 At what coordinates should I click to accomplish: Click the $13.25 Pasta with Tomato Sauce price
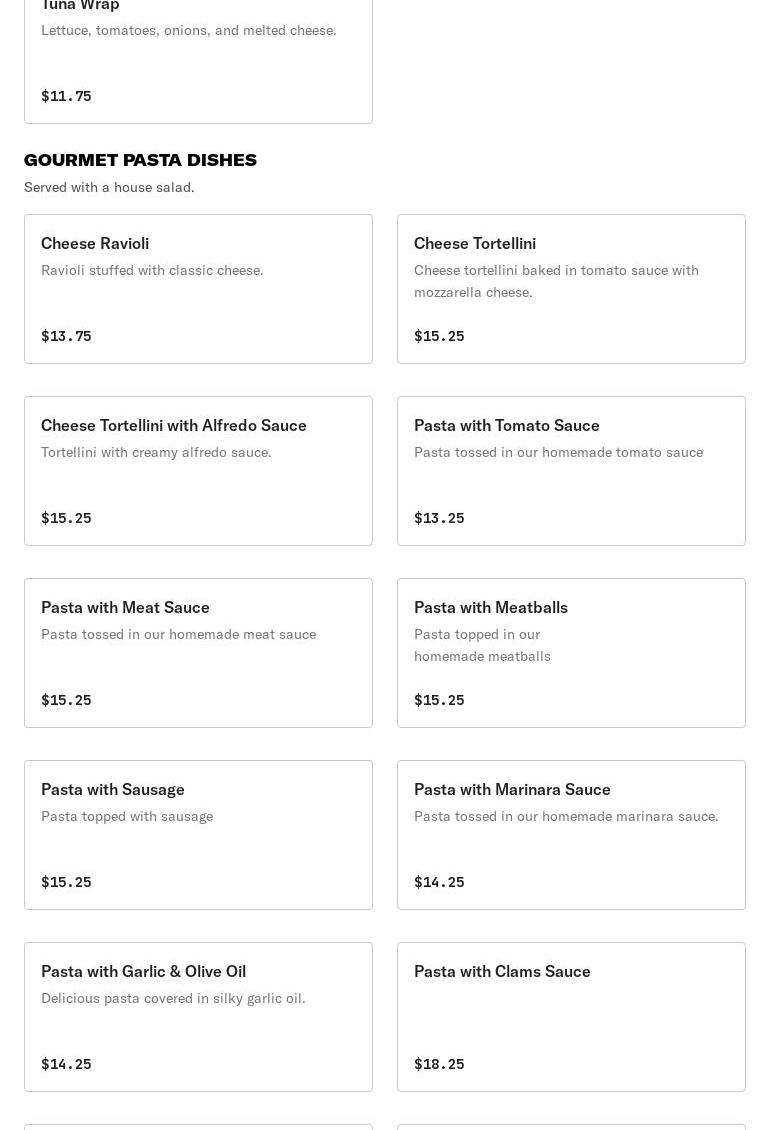tap(439, 518)
